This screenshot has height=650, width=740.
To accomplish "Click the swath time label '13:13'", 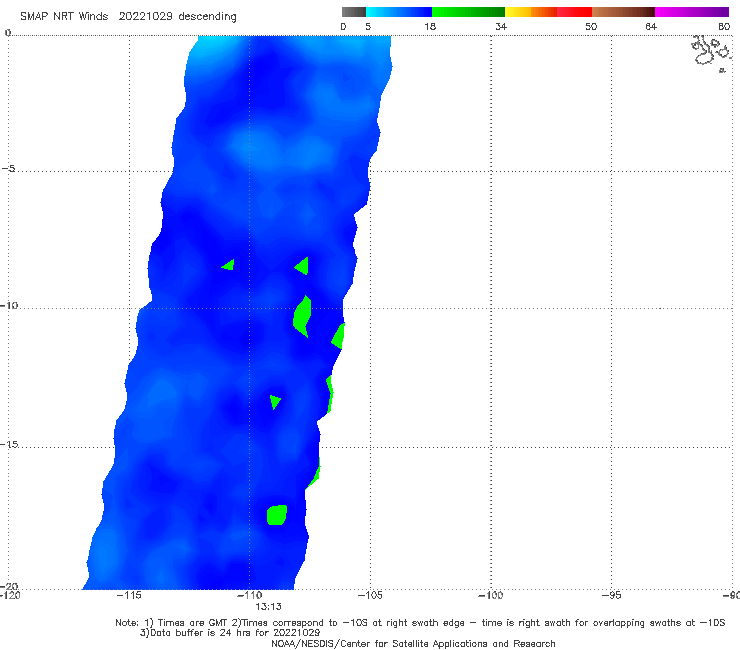I will (269, 607).
